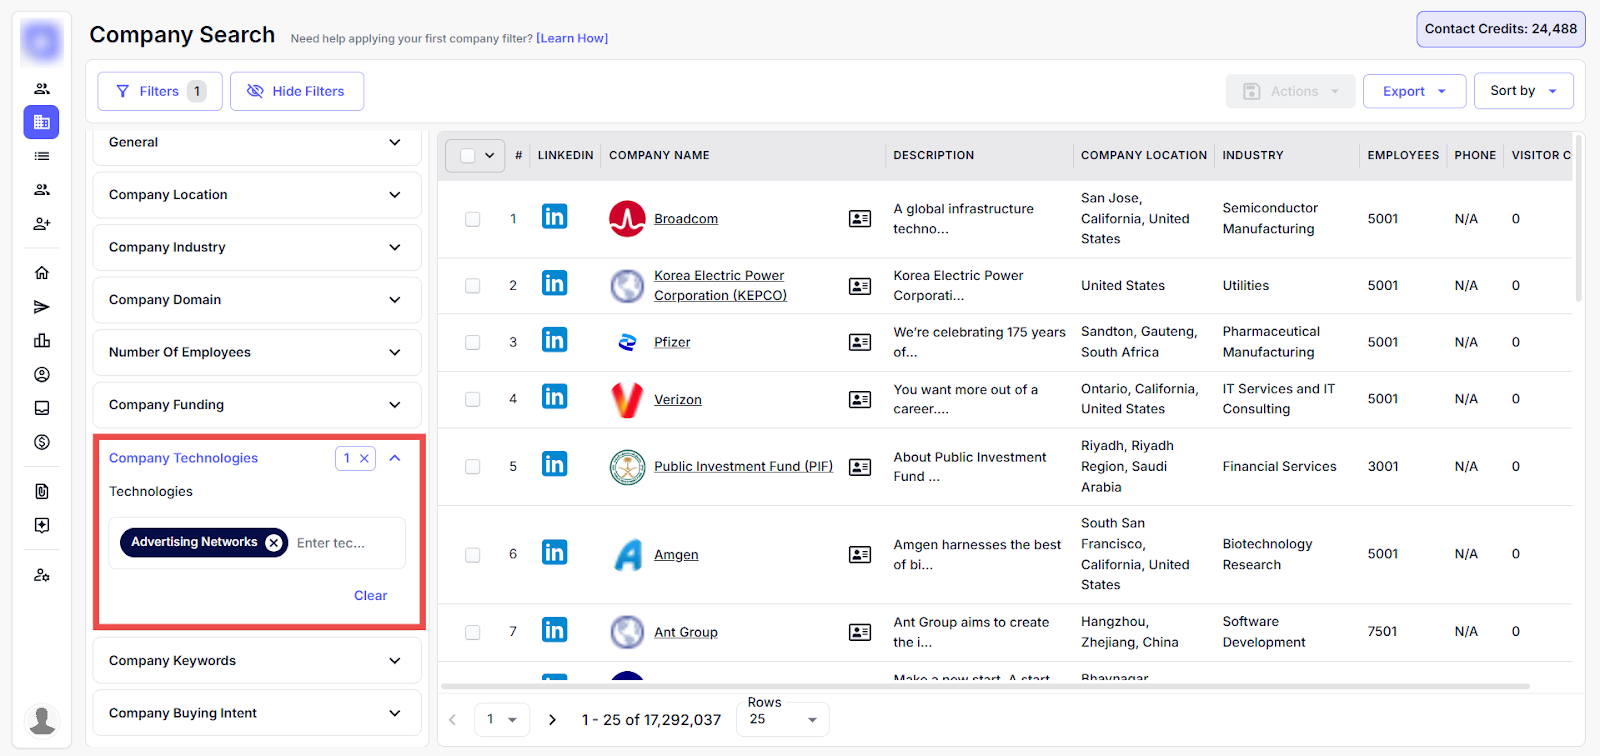Open contact card icon for Verizon
Screen dimensions: 1600x756
pos(859,400)
